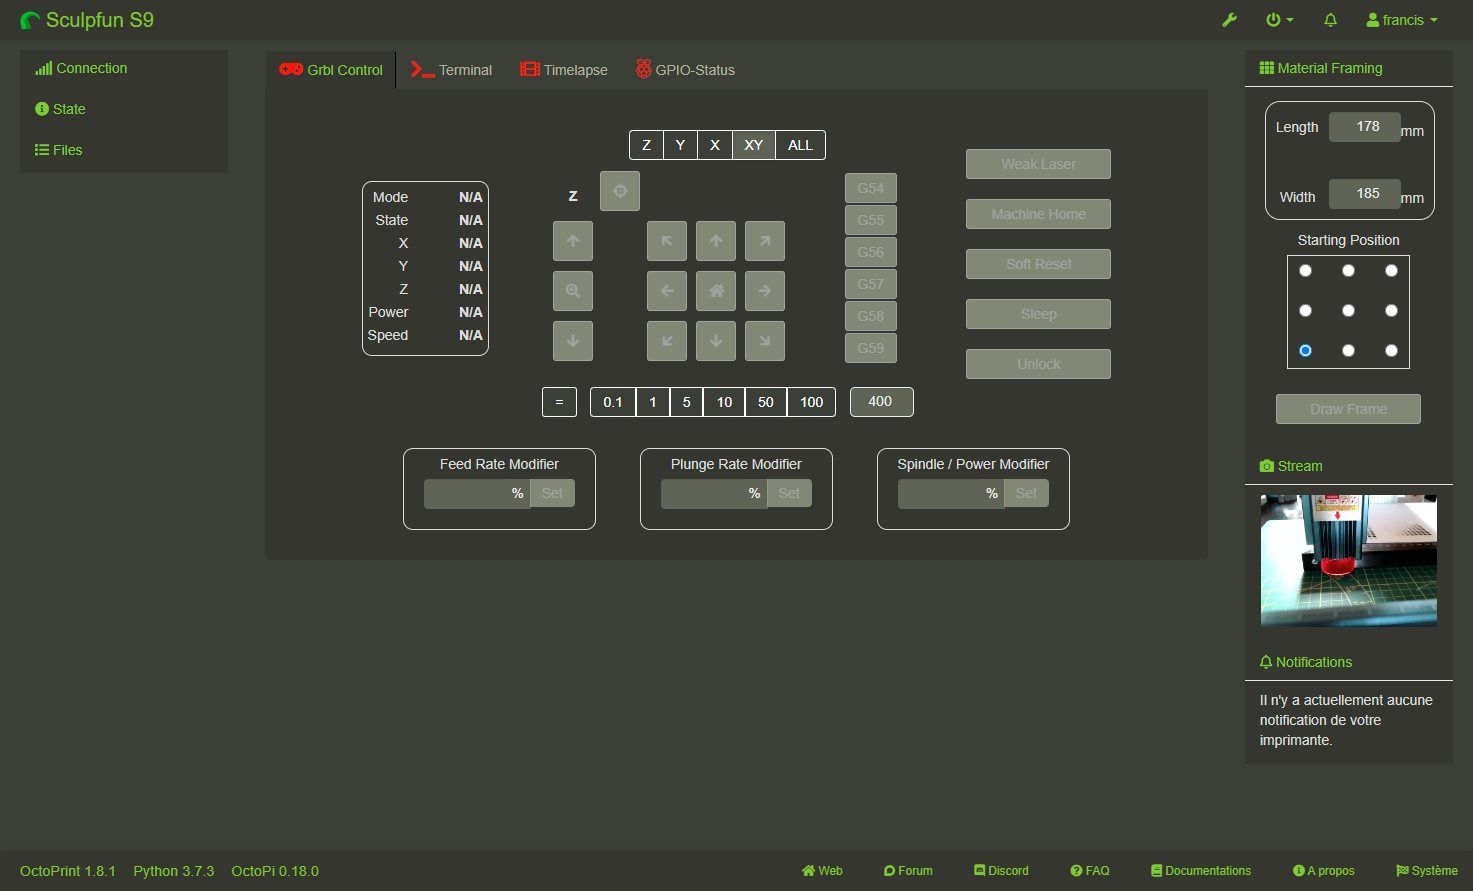The width and height of the screenshot is (1473, 891).
Task: Jog XY diagonally down-right
Action: pyautogui.click(x=765, y=341)
